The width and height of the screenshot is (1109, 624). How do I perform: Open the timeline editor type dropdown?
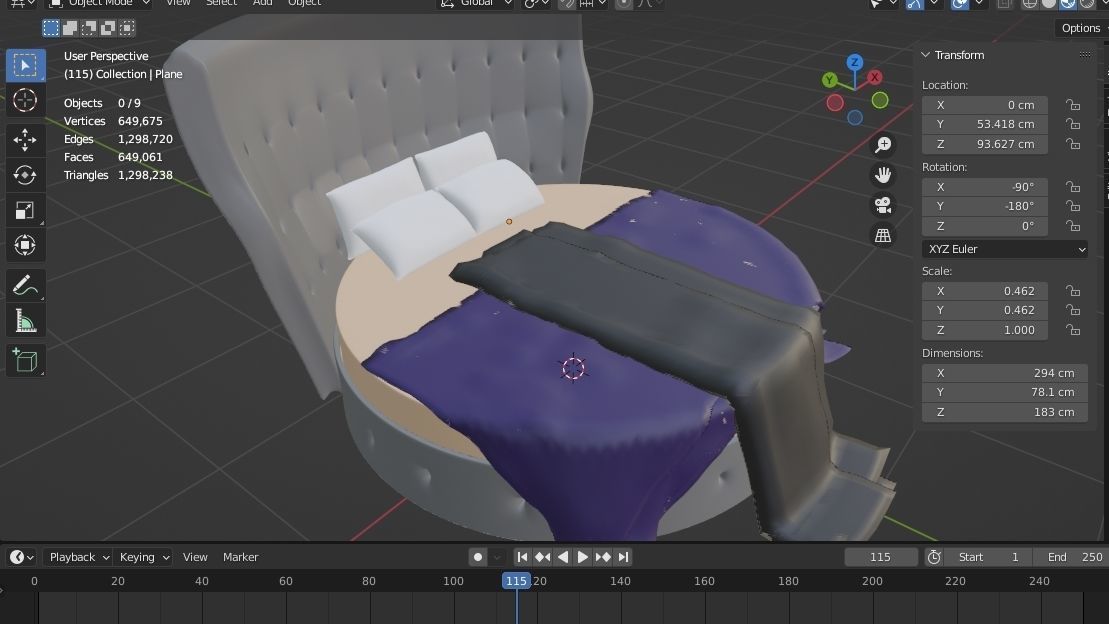[22, 557]
